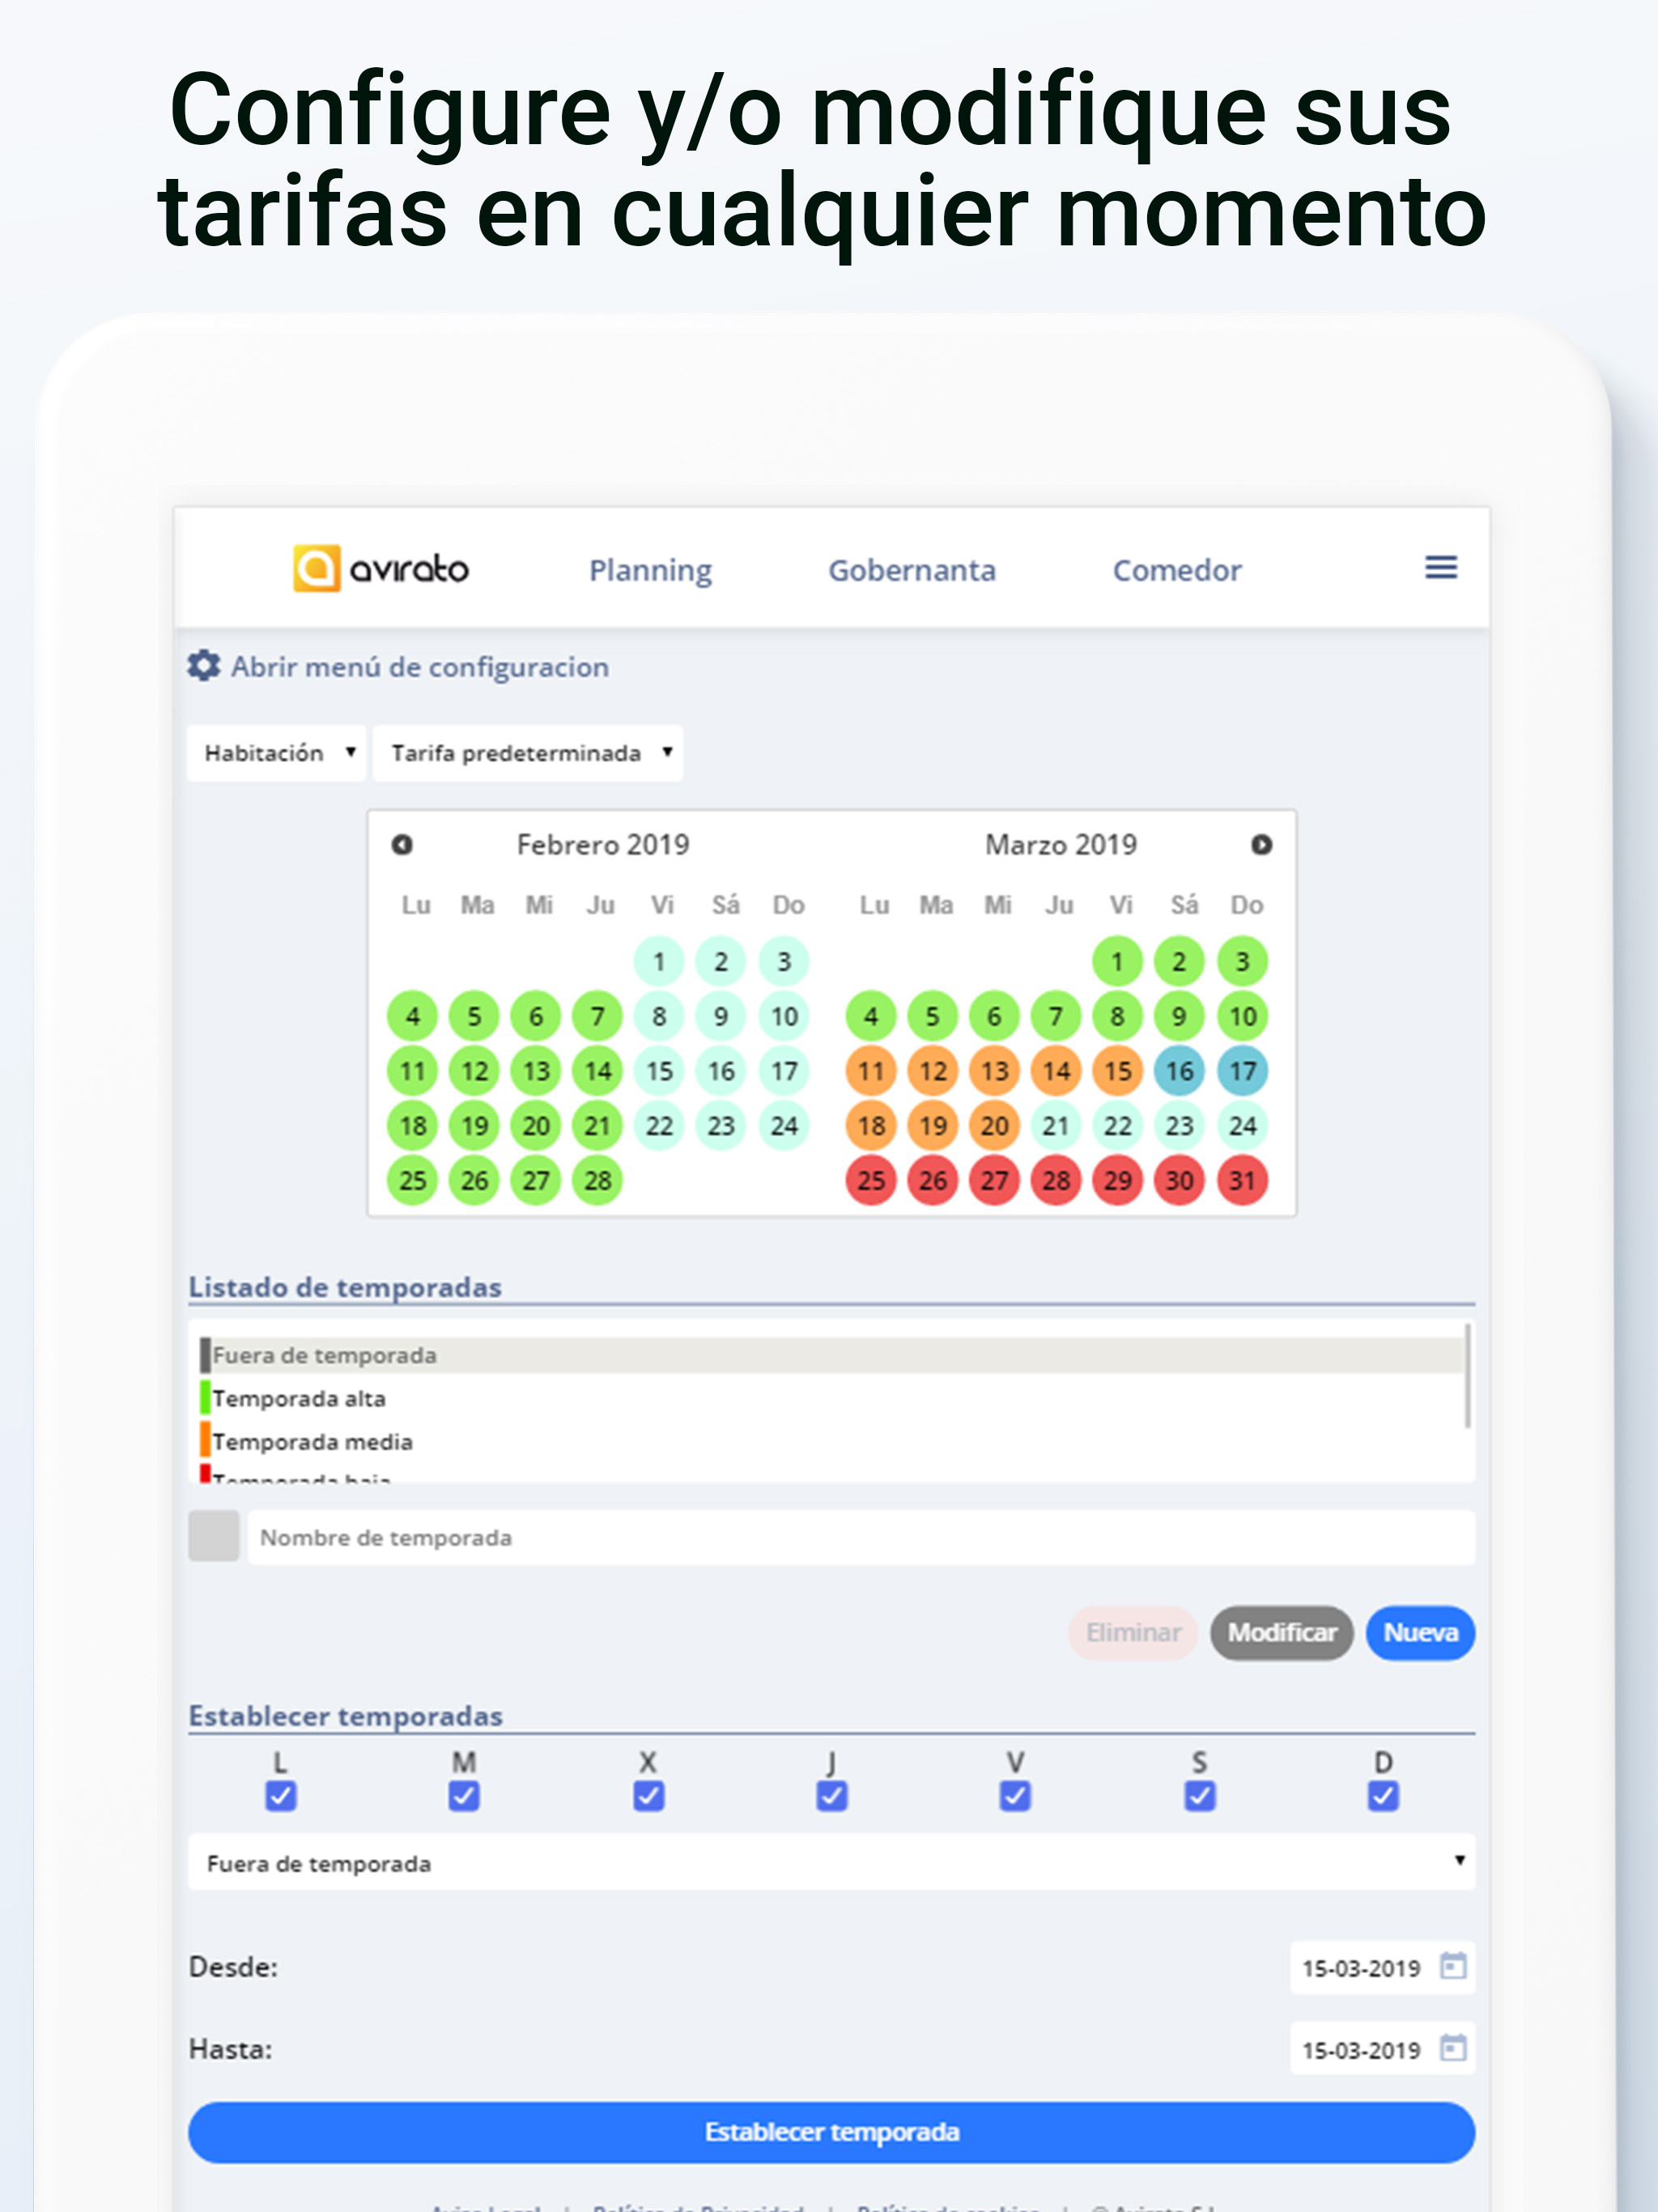Select March 4 on the calendar
The height and width of the screenshot is (2212, 1658).
point(871,1017)
